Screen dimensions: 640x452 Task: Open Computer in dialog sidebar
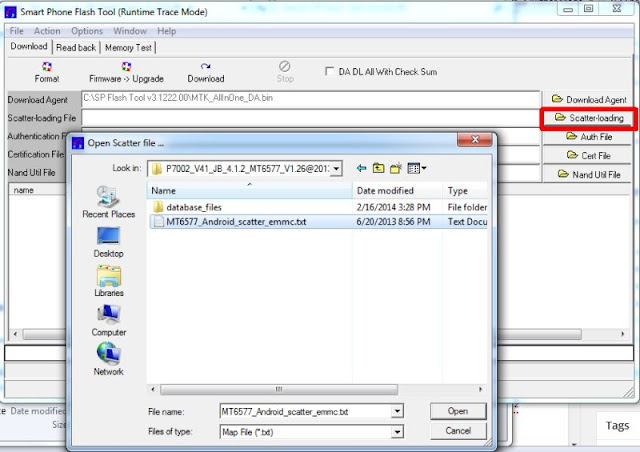point(109,321)
